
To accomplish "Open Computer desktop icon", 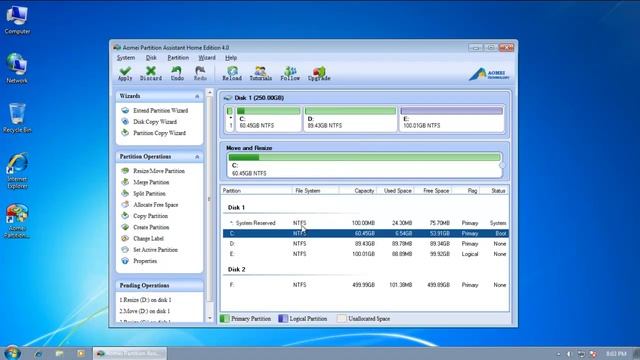I will pos(17,20).
